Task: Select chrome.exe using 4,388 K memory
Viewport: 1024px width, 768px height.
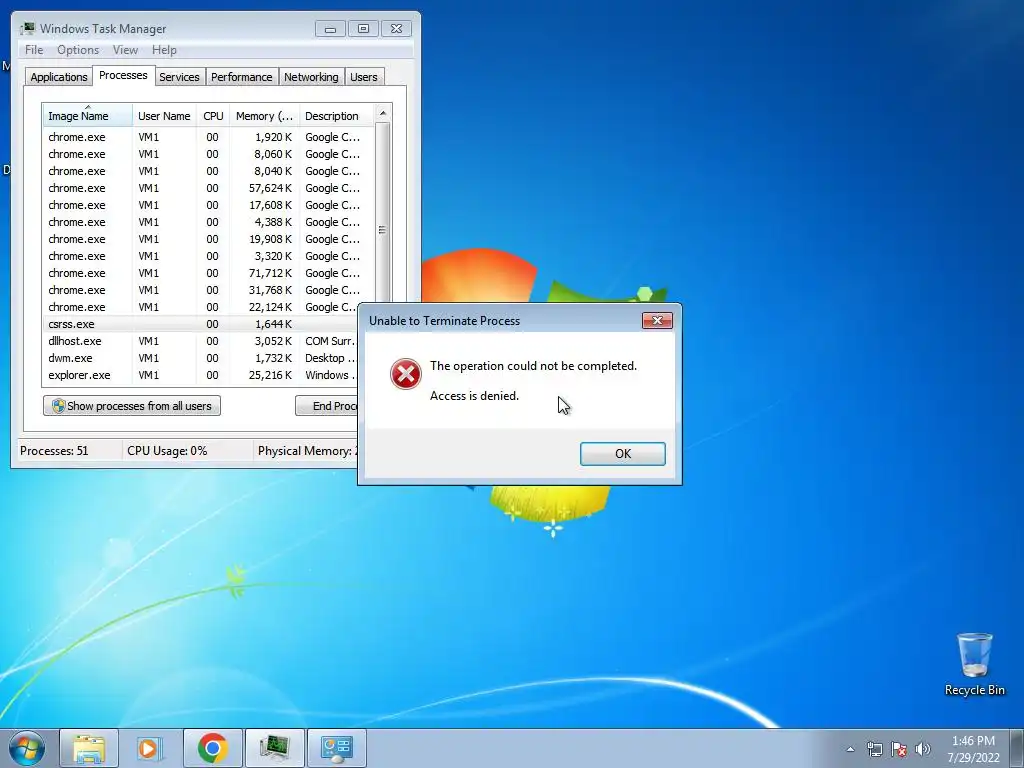Action: (x=209, y=222)
